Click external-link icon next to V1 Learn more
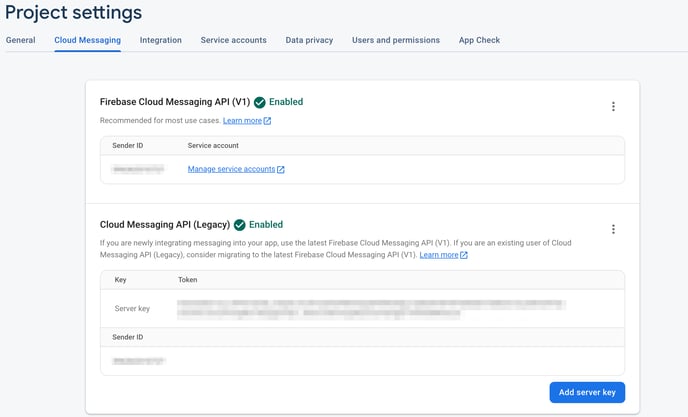Image resolution: width=688 pixels, height=417 pixels. (x=267, y=121)
